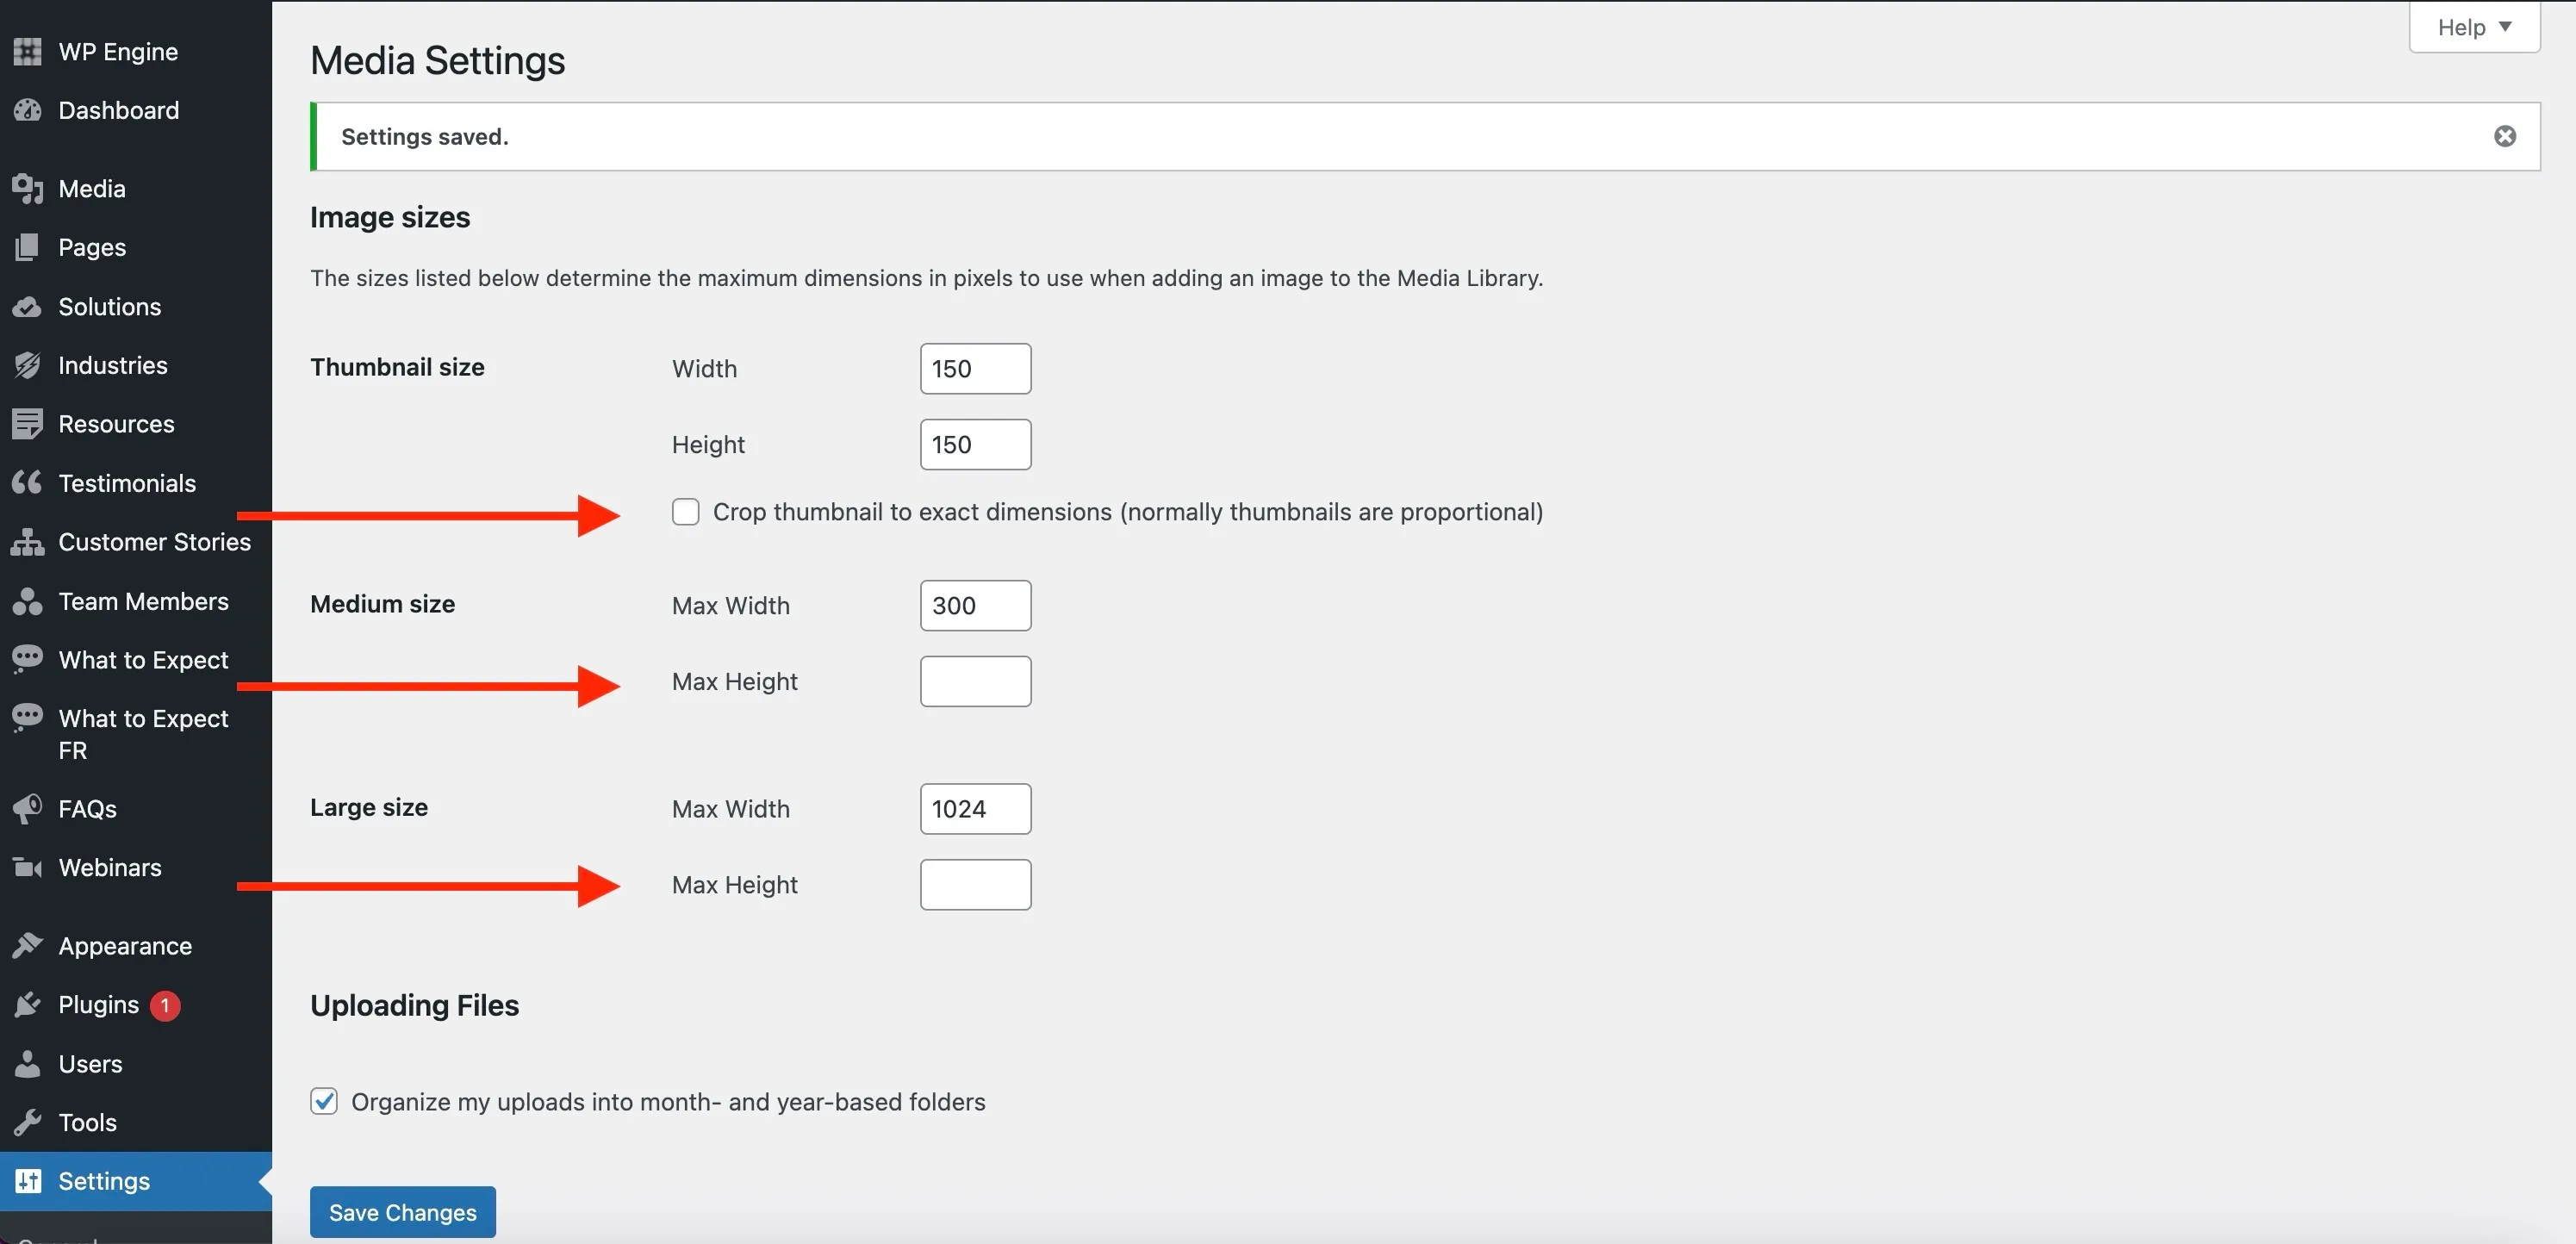2576x1244 pixels.
Task: Open the Appearance menu item
Action: 125,946
